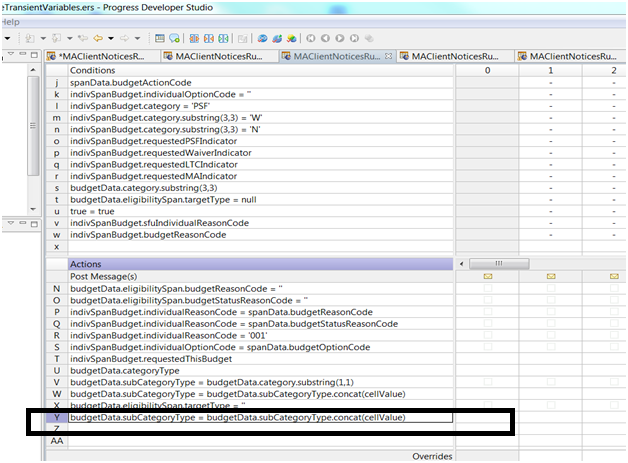Screen dimensions: 628x463
Task: Click the horizontal scrollbar left arrow
Action: (x=461, y=264)
